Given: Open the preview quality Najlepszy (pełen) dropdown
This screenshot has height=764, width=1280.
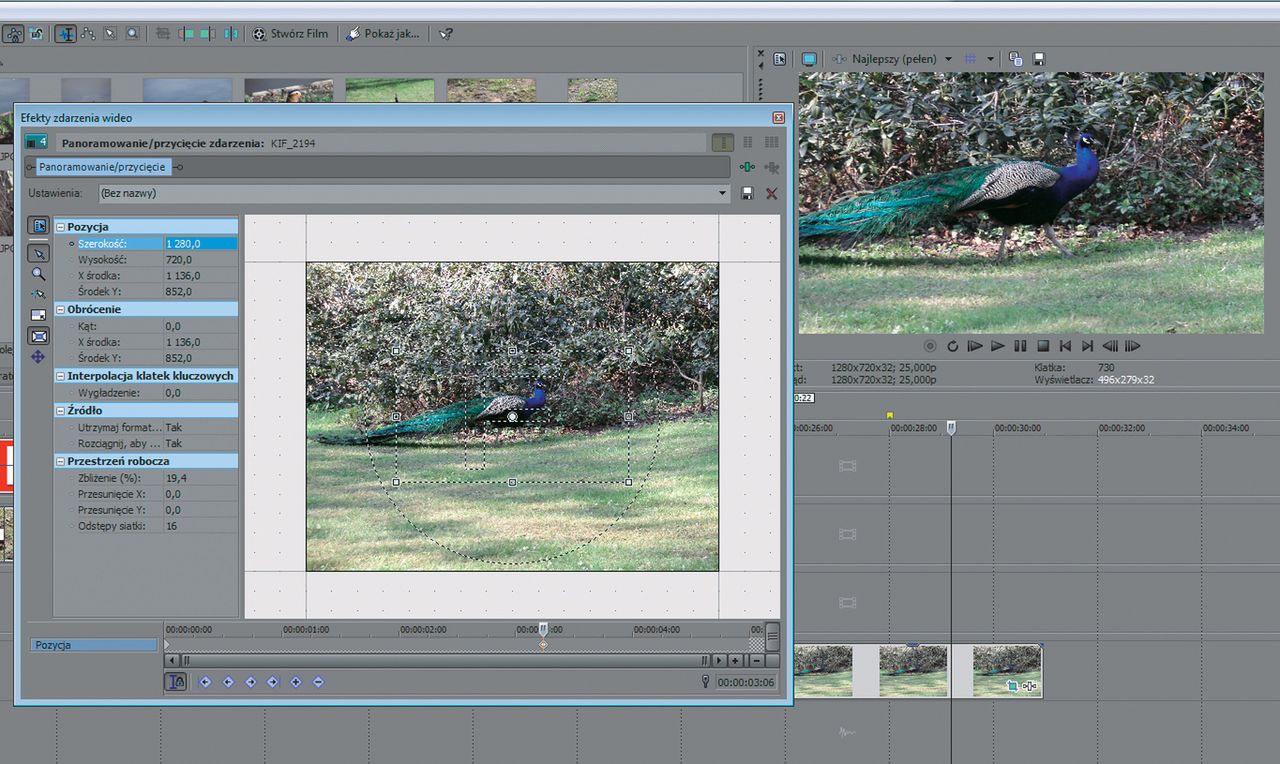Looking at the screenshot, I should (947, 59).
